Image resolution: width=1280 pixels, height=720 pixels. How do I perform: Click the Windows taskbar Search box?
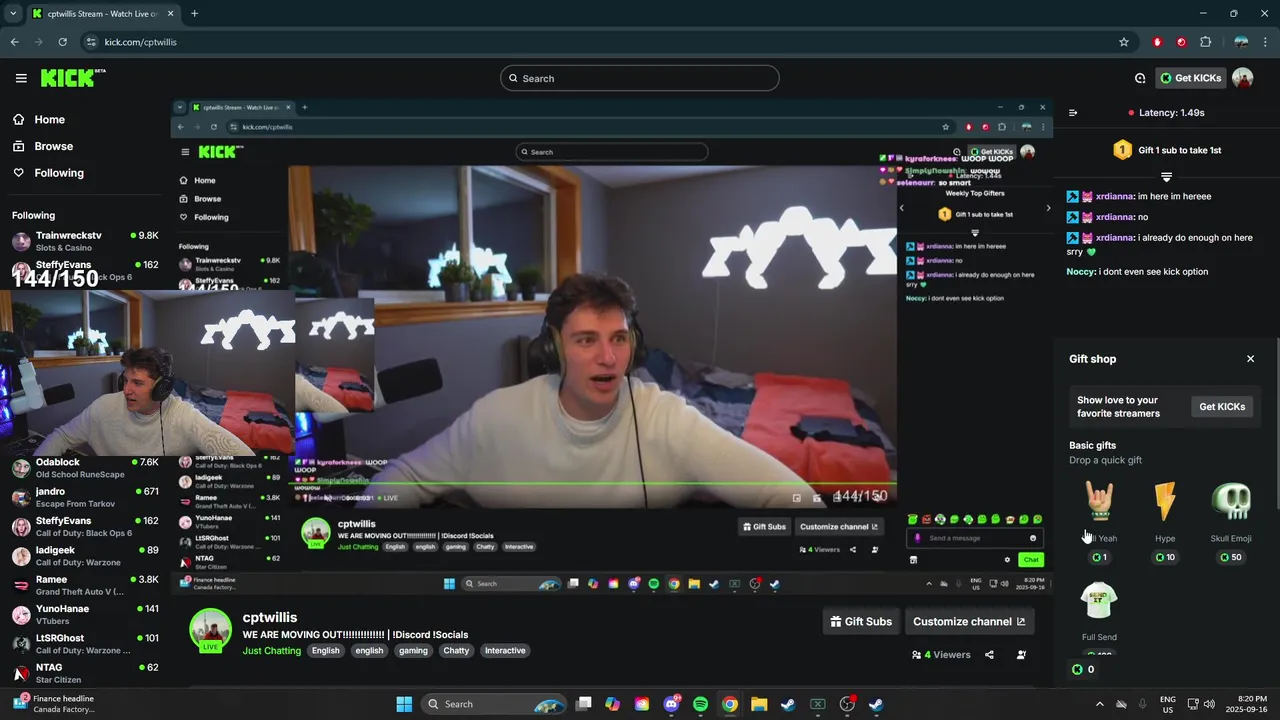click(x=493, y=704)
